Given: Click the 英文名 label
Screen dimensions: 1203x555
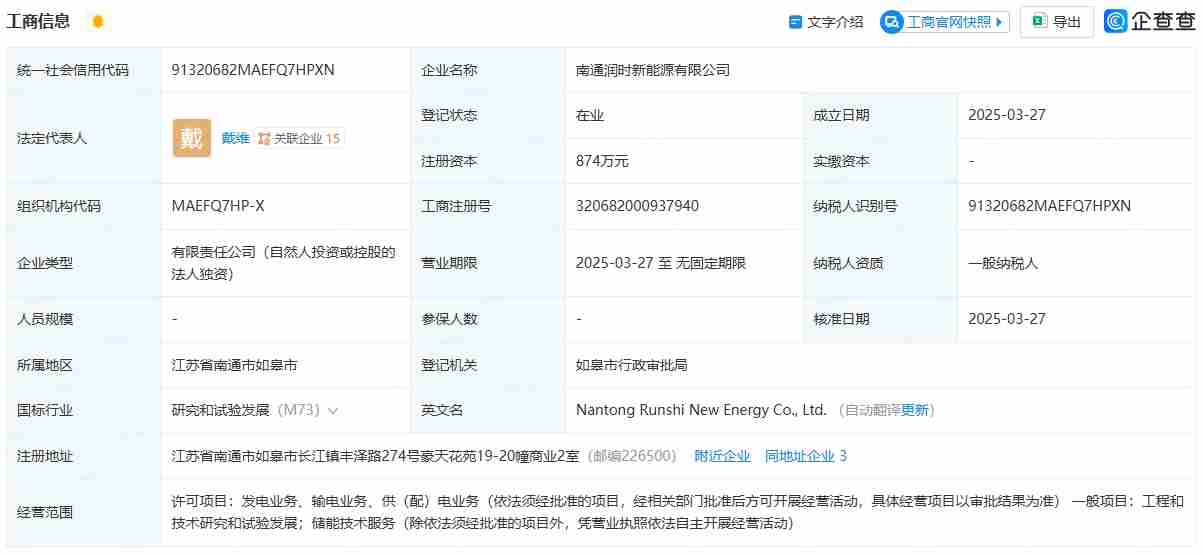Looking at the screenshot, I should click(x=442, y=410).
